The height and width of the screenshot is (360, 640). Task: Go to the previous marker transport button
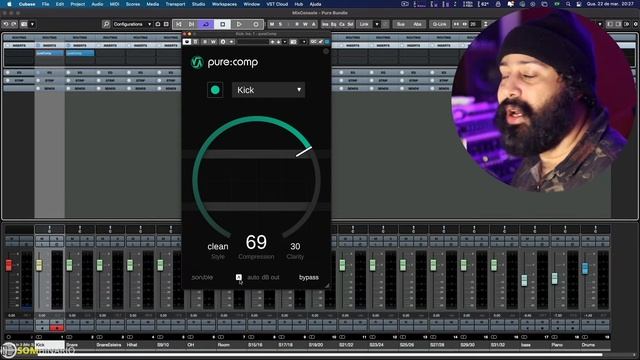(179, 24)
